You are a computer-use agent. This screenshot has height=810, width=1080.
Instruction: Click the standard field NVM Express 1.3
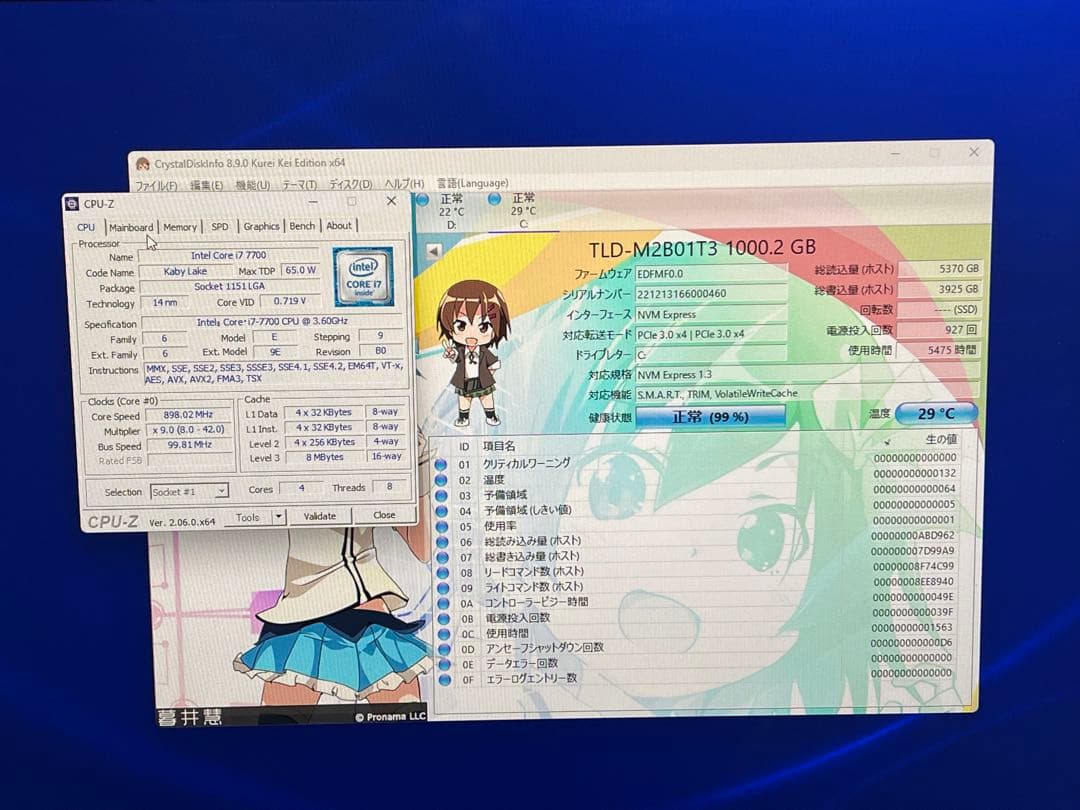pyautogui.click(x=807, y=375)
